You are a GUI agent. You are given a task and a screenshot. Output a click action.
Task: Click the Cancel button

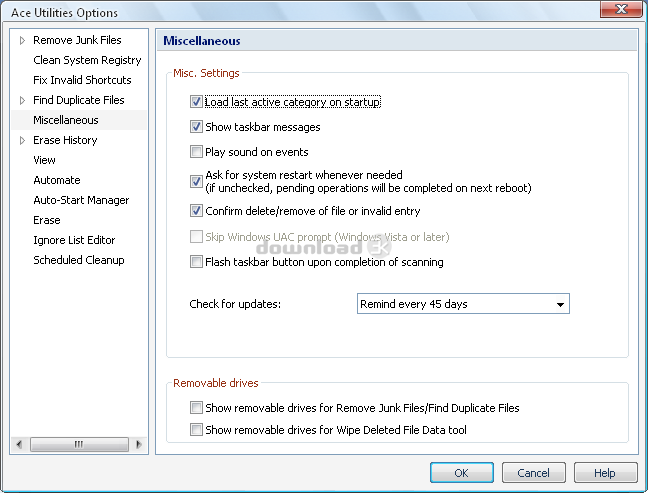tap(534, 473)
